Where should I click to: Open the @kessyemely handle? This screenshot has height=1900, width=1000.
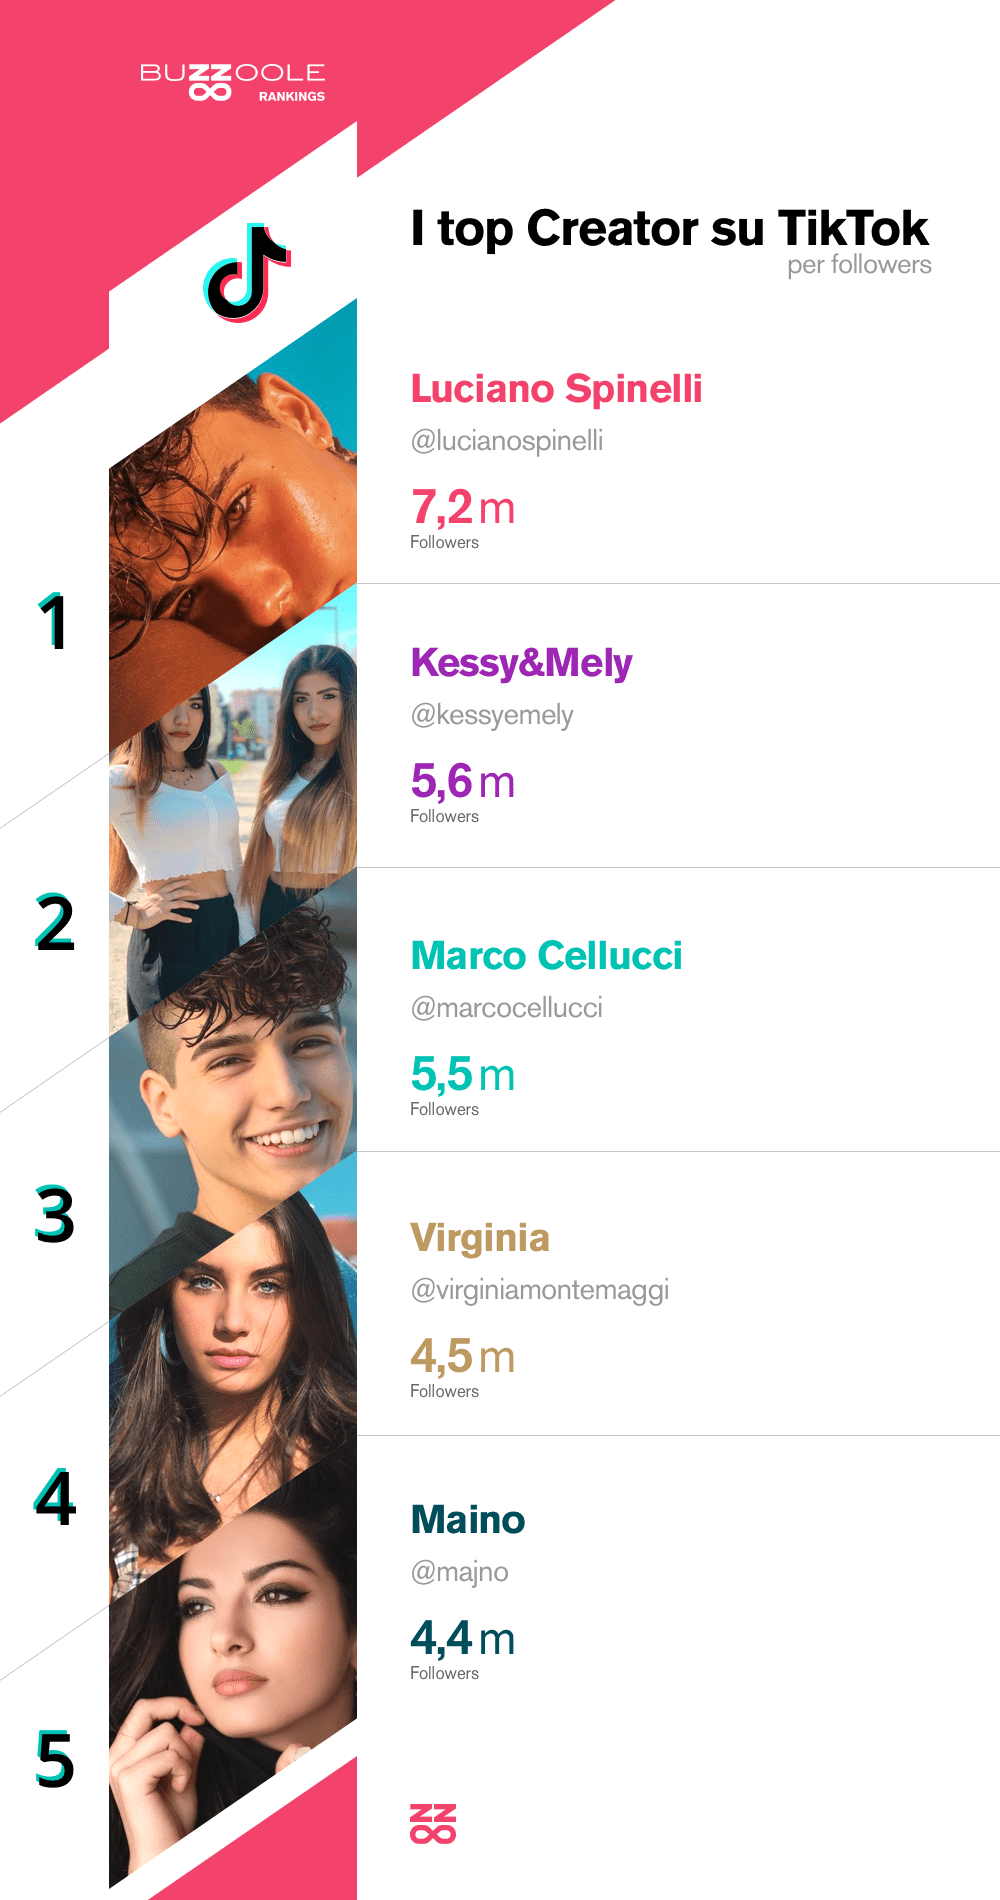pyautogui.click(x=492, y=715)
